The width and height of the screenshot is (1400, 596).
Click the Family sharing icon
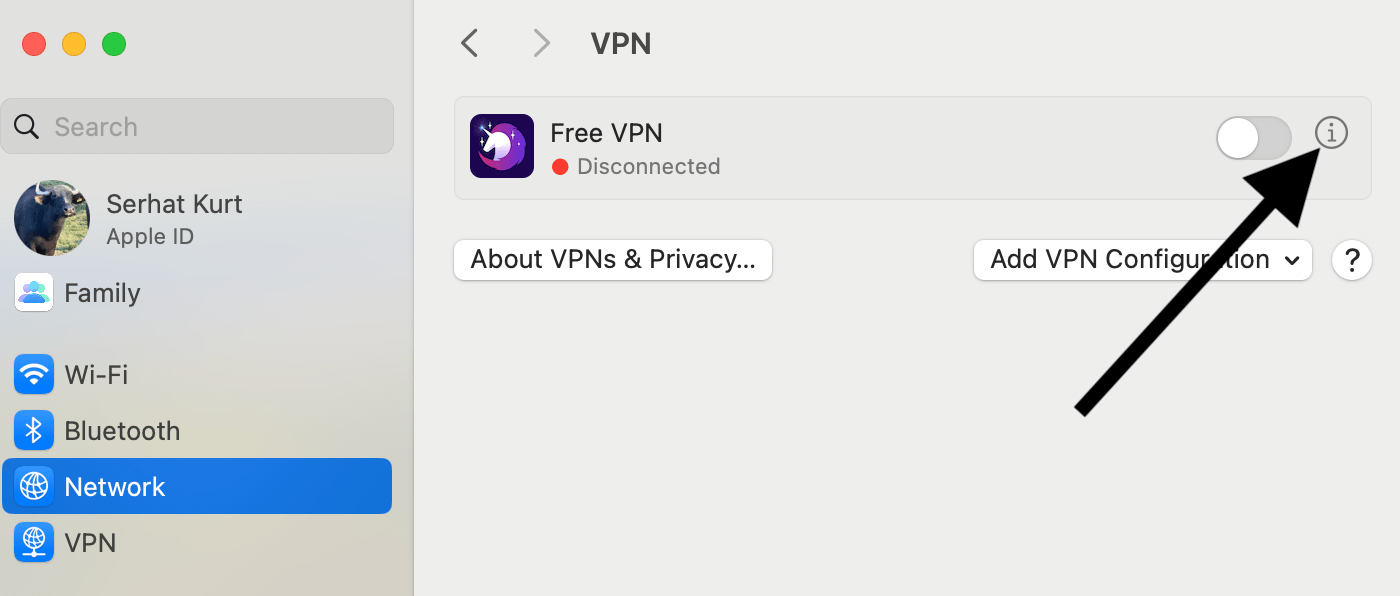(x=34, y=293)
